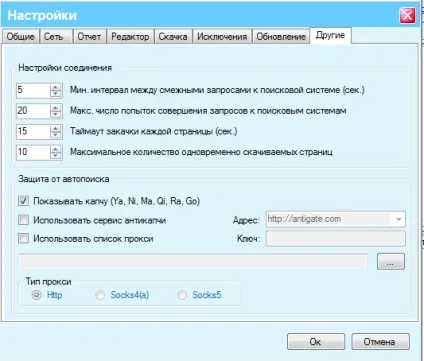Select the Socks4(a) proxy type radio
The image size is (424, 361).
pyautogui.click(x=100, y=295)
